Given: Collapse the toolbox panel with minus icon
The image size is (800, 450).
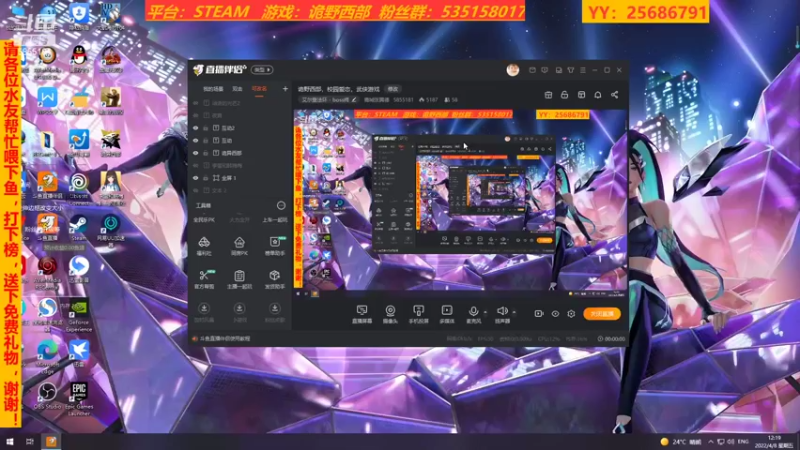Looking at the screenshot, I should click(281, 206).
